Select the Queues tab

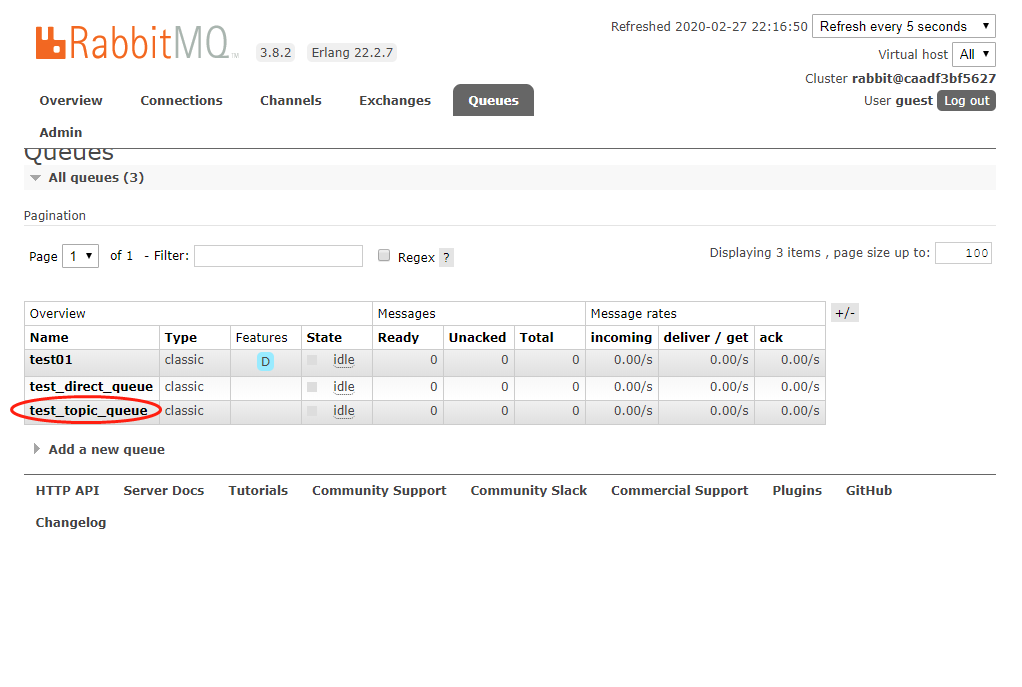tap(493, 100)
